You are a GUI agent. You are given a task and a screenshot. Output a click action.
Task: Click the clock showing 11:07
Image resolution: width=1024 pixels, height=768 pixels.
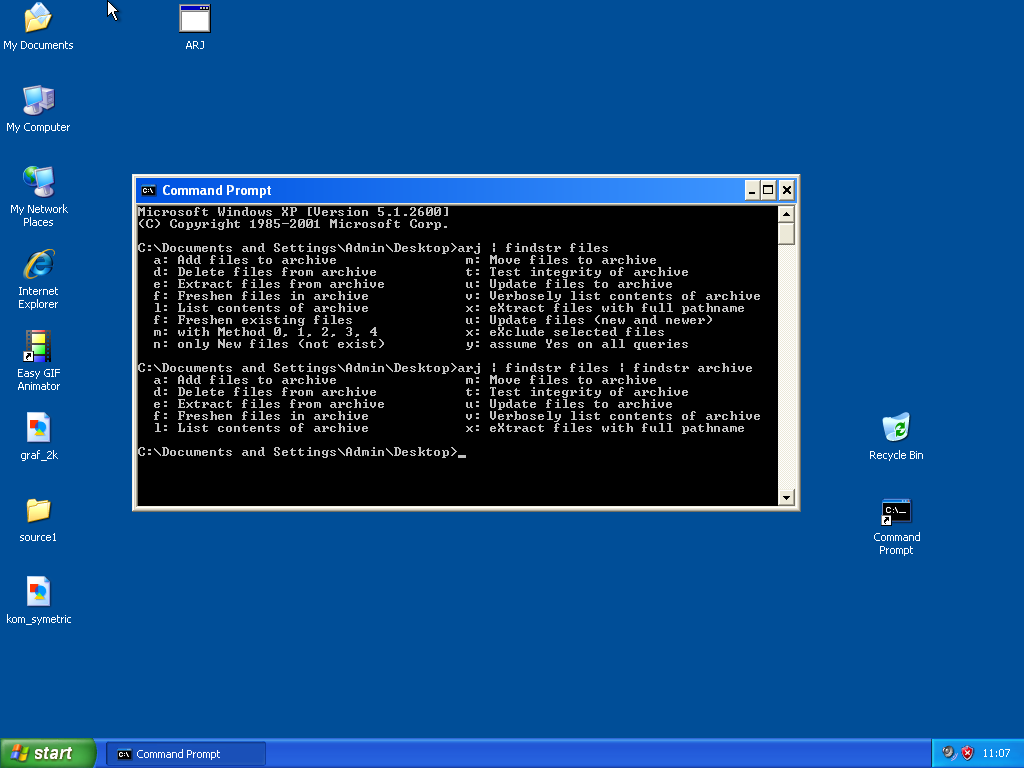click(x=996, y=754)
